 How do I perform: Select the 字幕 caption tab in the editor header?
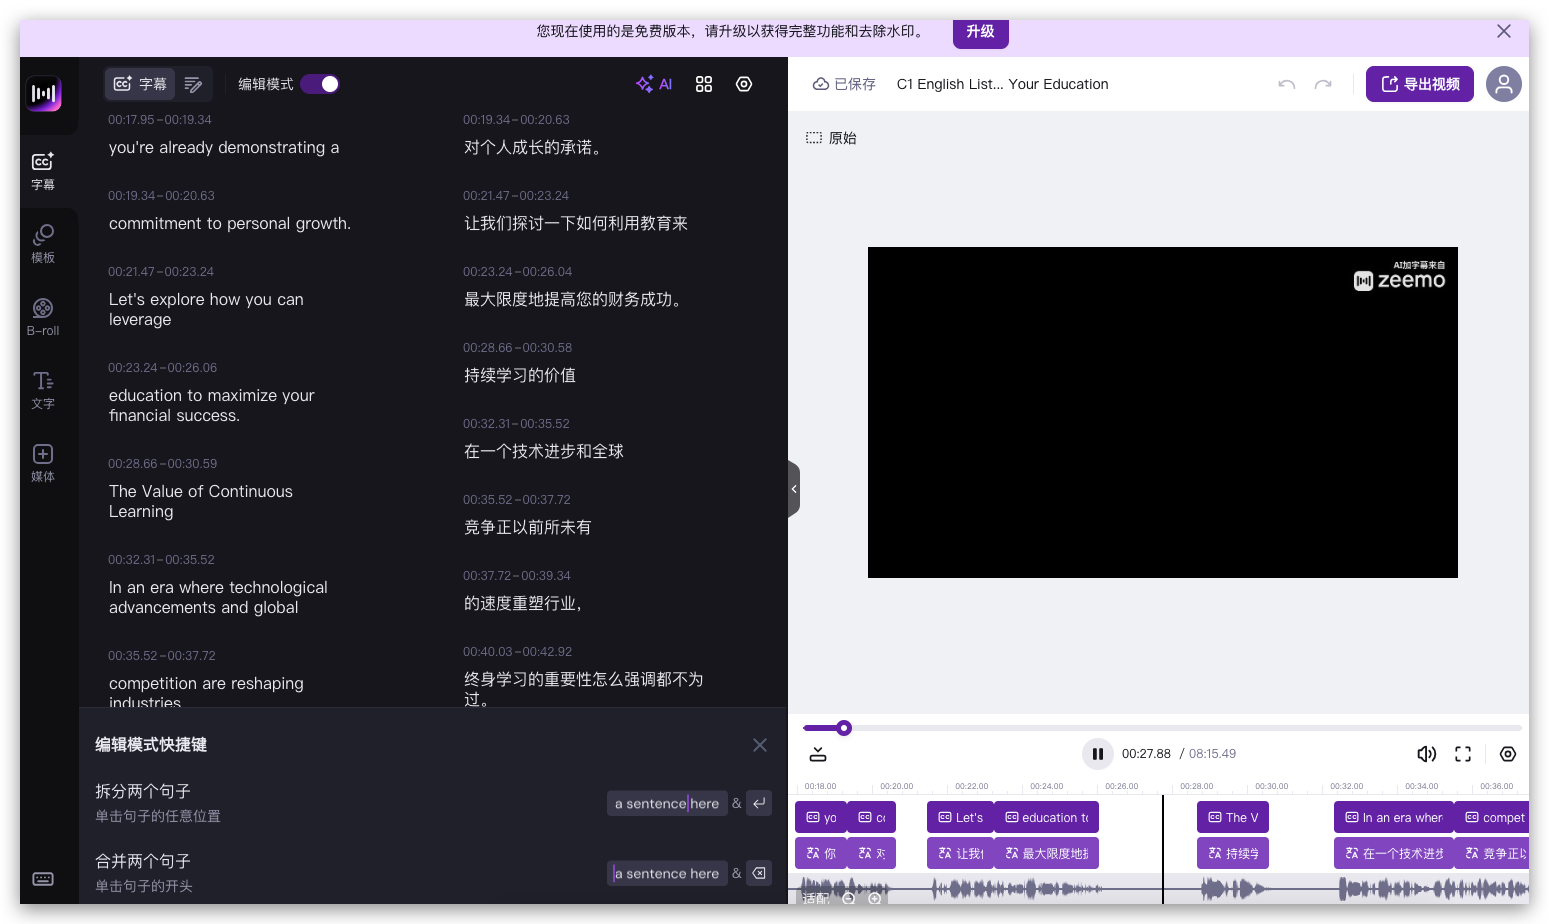(x=140, y=84)
